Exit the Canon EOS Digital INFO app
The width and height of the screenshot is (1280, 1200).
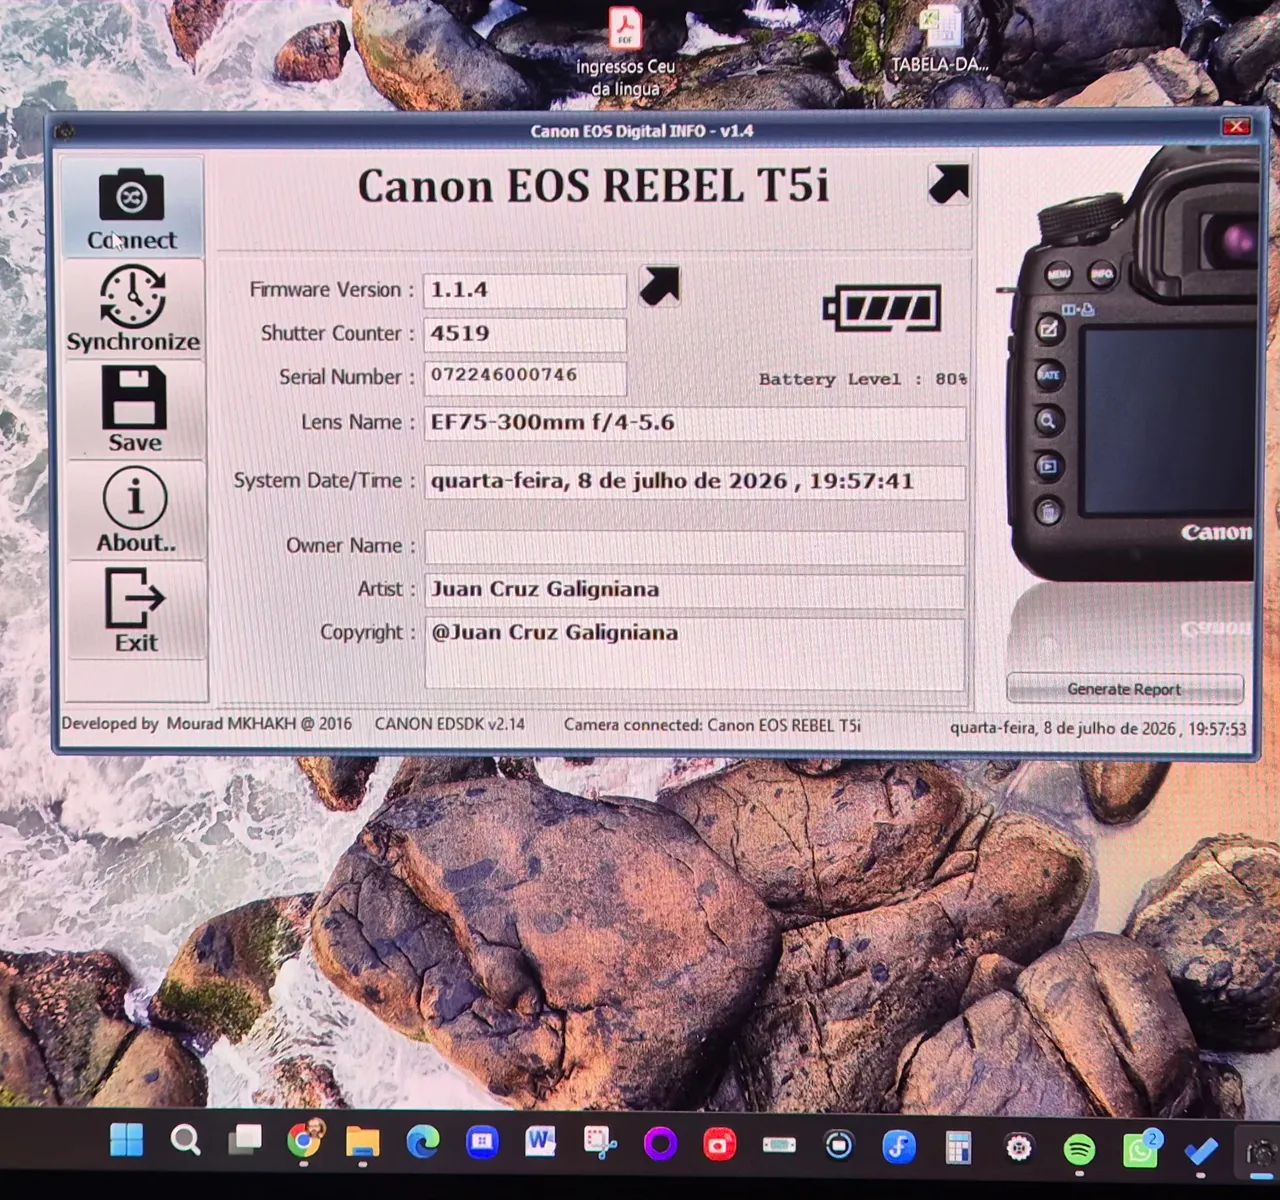(136, 609)
